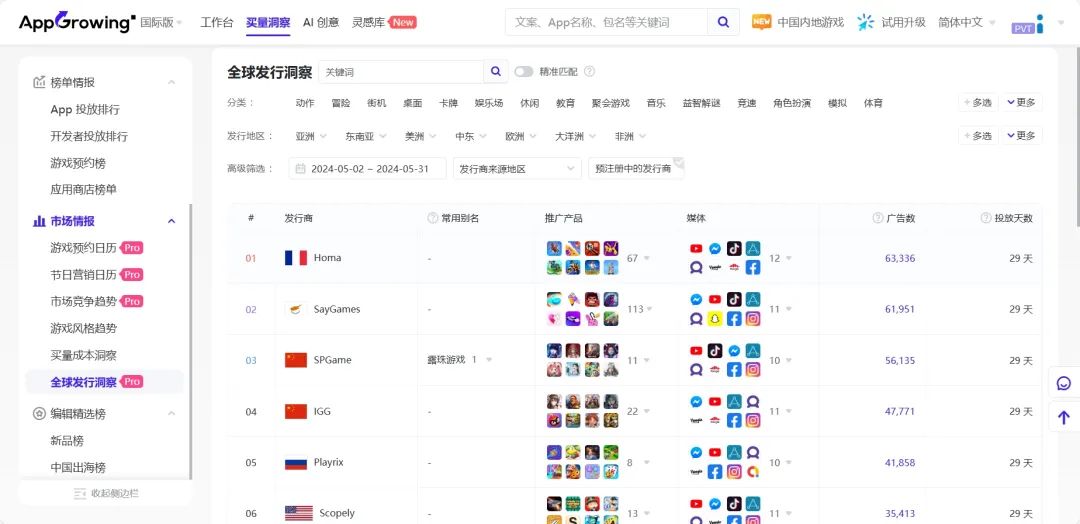Click the Instagram icon in IGG row
1080x524 pixels.
753,421
